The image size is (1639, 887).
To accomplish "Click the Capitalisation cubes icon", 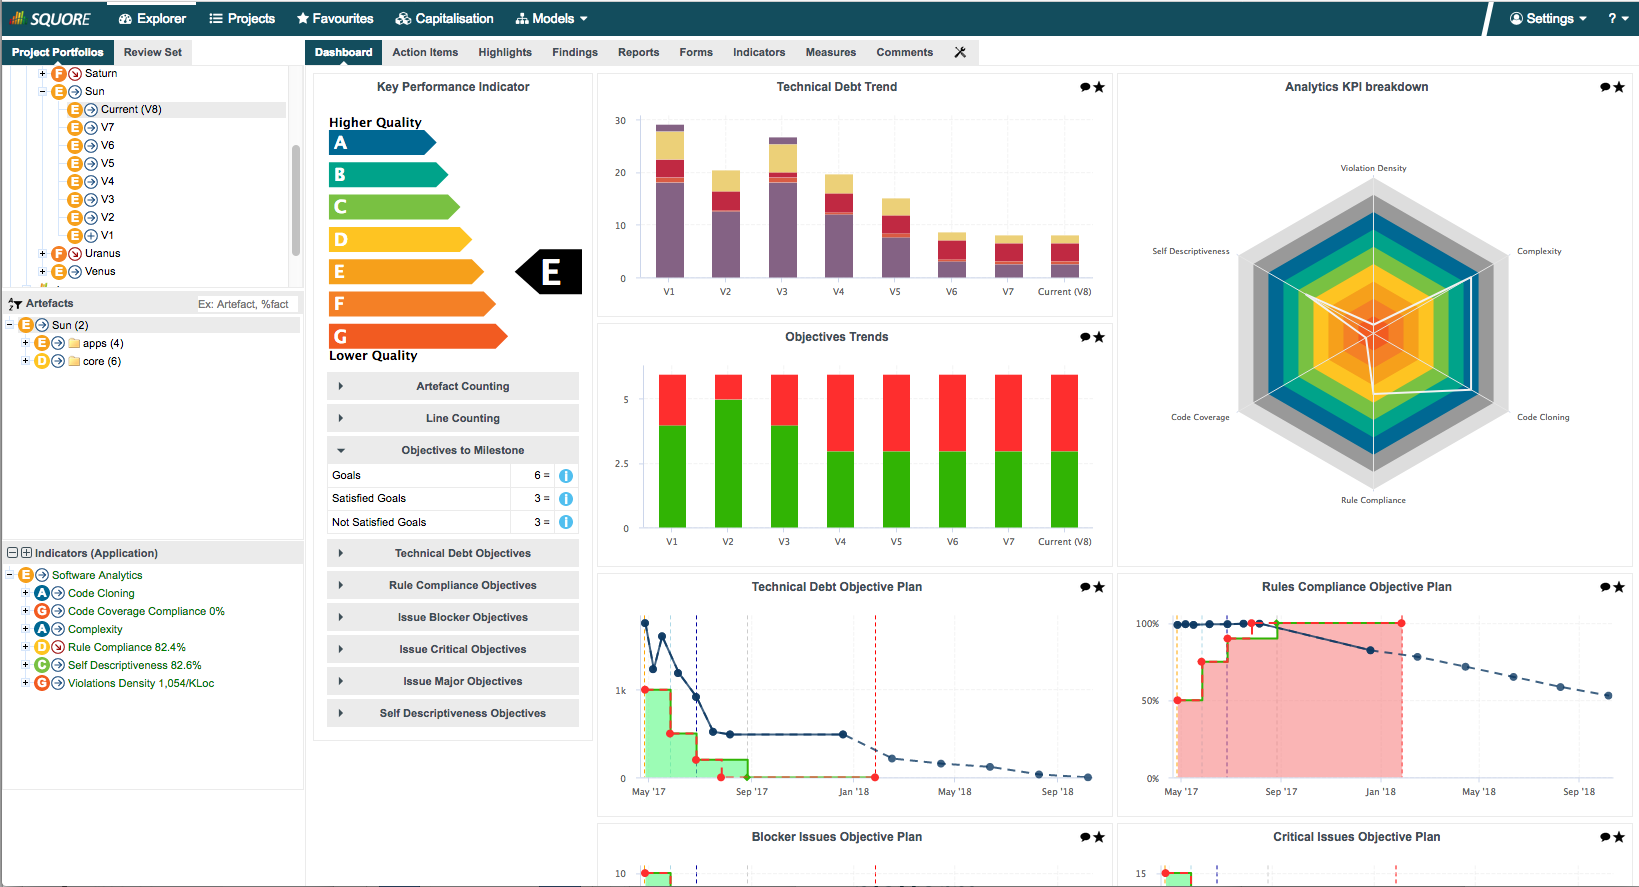I will point(403,19).
